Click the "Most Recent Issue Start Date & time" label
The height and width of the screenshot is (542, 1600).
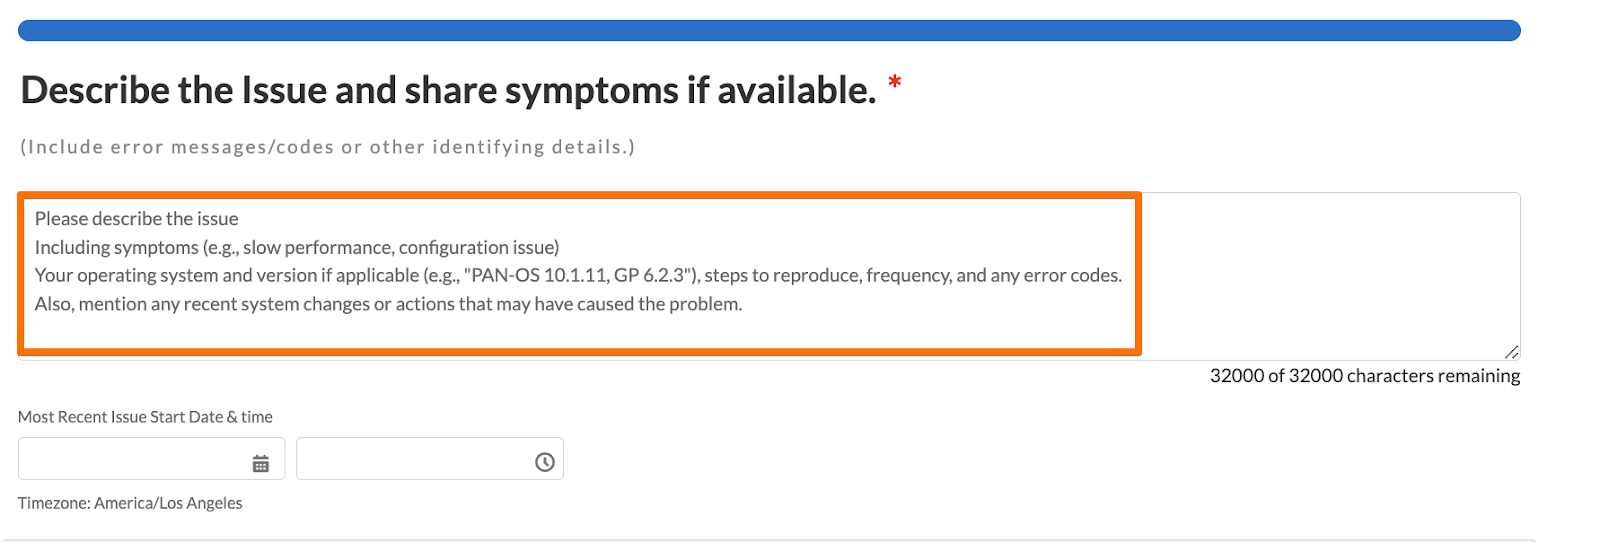coord(145,417)
